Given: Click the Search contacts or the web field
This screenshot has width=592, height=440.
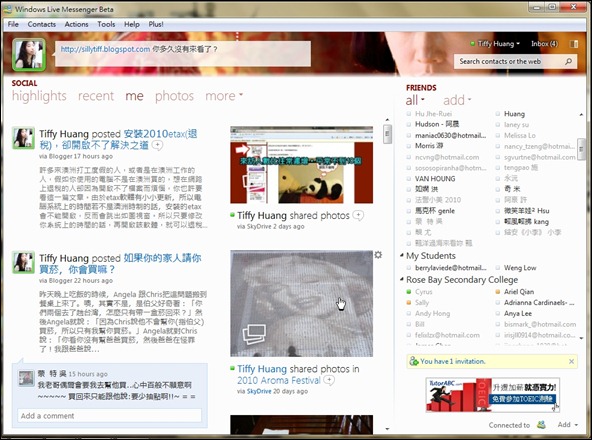Looking at the screenshot, I should 509,61.
